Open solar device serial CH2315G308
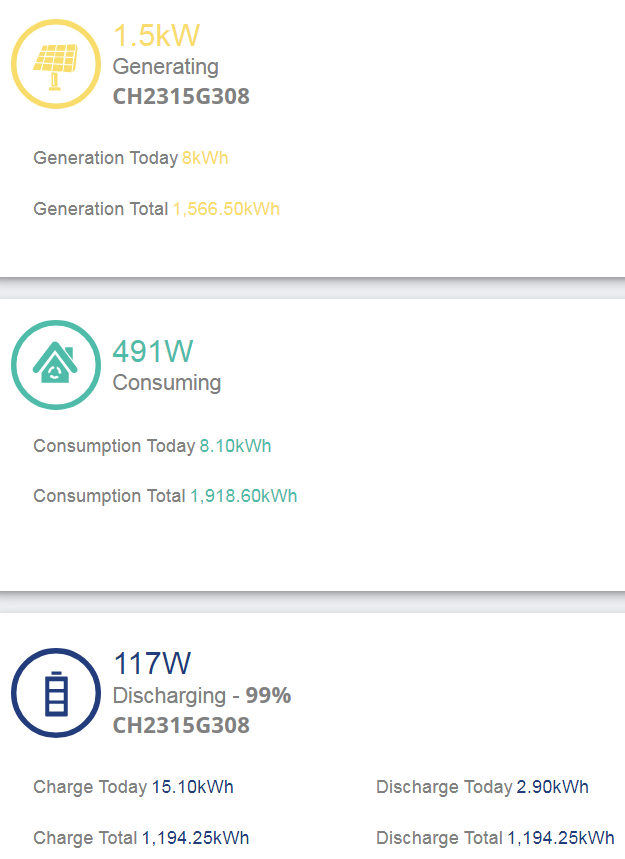The width and height of the screenshot is (625, 859). [181, 96]
